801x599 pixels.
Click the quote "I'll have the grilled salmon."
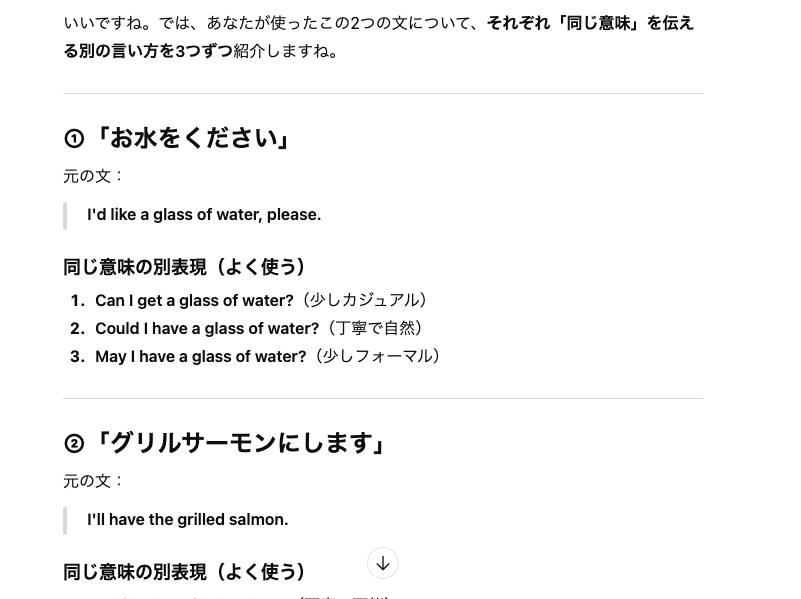(x=188, y=519)
